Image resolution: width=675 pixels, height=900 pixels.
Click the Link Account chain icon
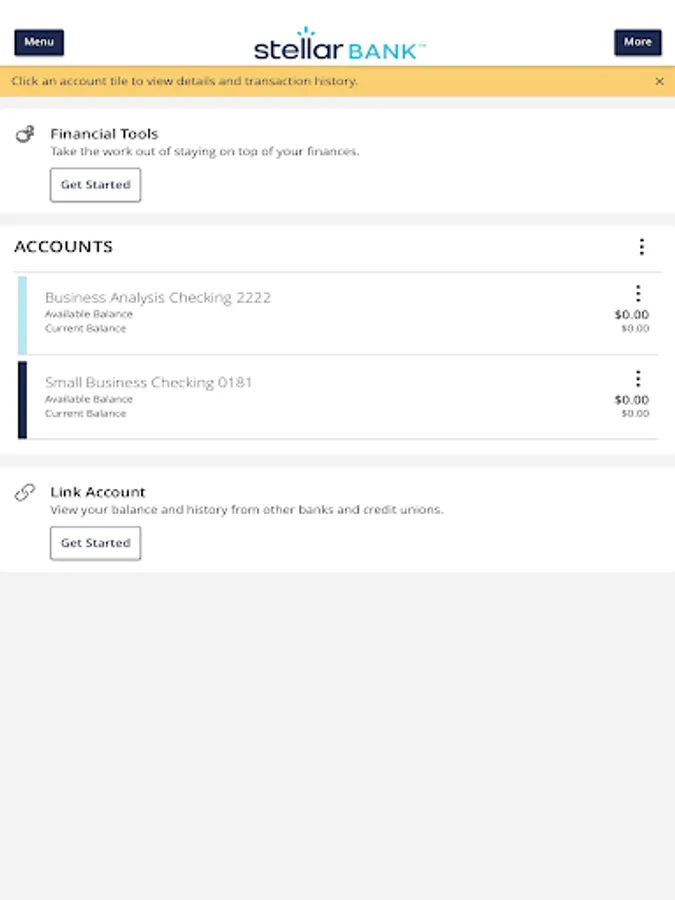point(26,492)
